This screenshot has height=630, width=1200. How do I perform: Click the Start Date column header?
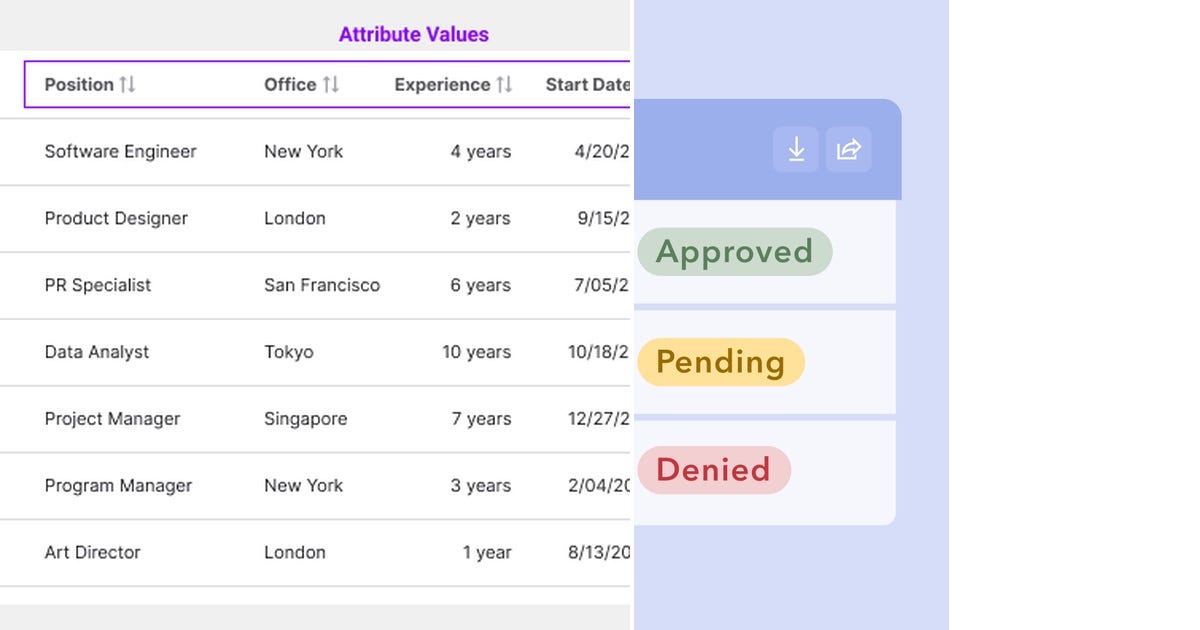click(x=588, y=85)
